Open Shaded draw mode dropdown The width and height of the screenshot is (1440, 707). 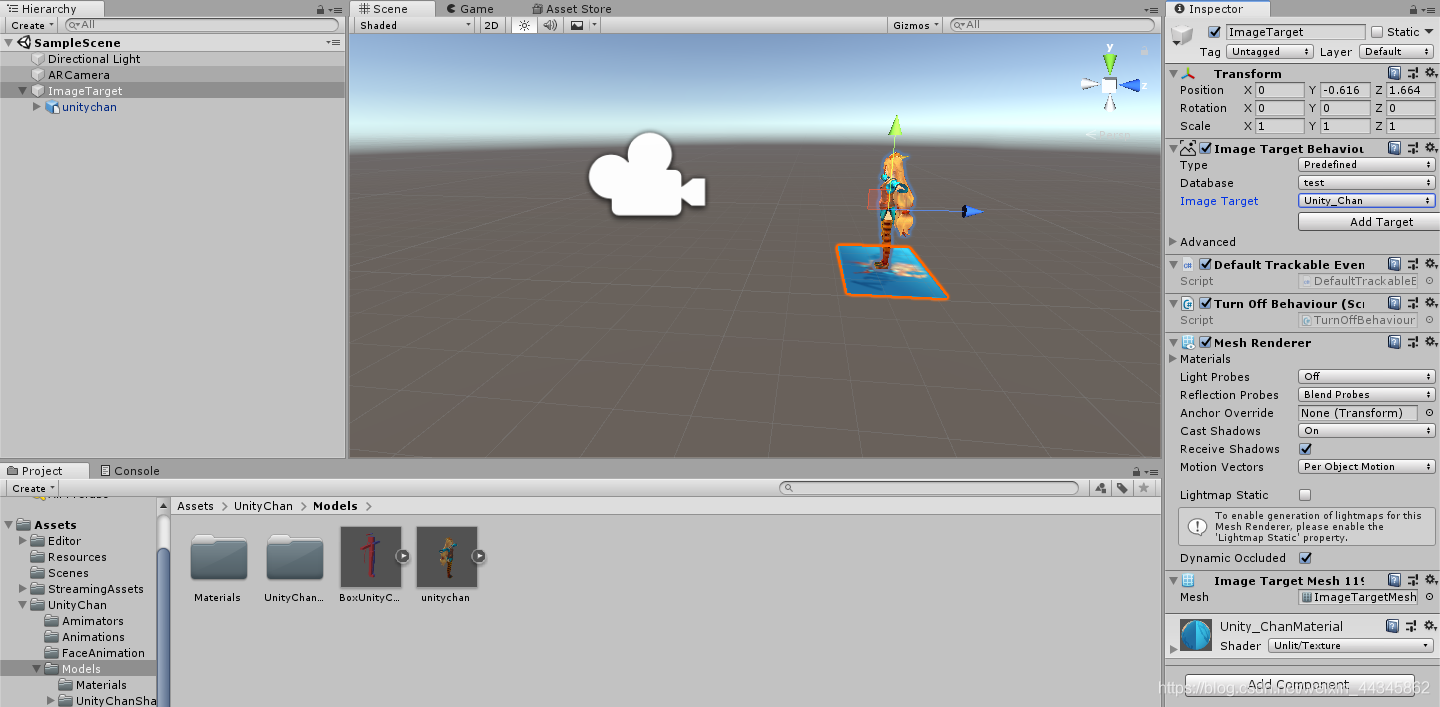[x=414, y=25]
